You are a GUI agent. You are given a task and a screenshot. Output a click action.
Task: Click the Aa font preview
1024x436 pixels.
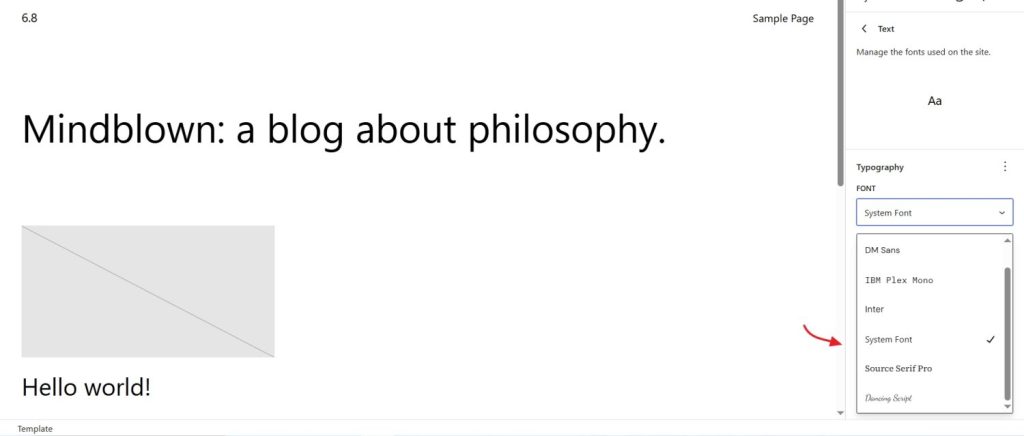(x=935, y=101)
